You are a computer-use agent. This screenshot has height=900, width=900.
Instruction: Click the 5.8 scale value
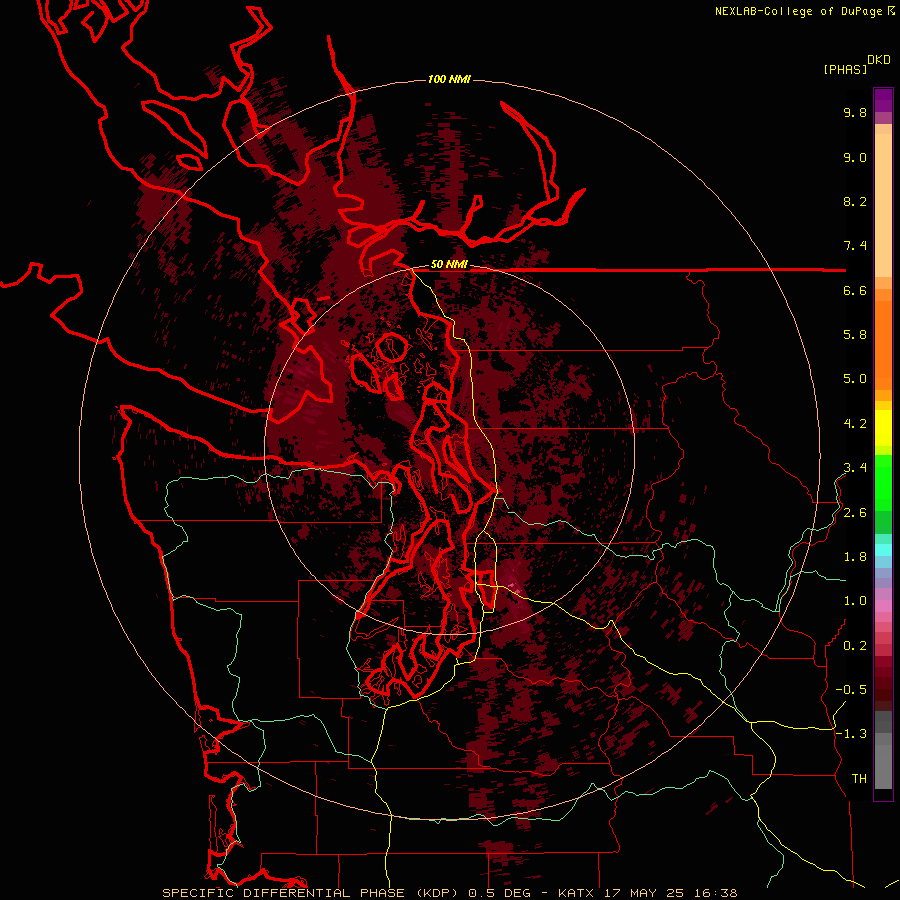coord(855,335)
